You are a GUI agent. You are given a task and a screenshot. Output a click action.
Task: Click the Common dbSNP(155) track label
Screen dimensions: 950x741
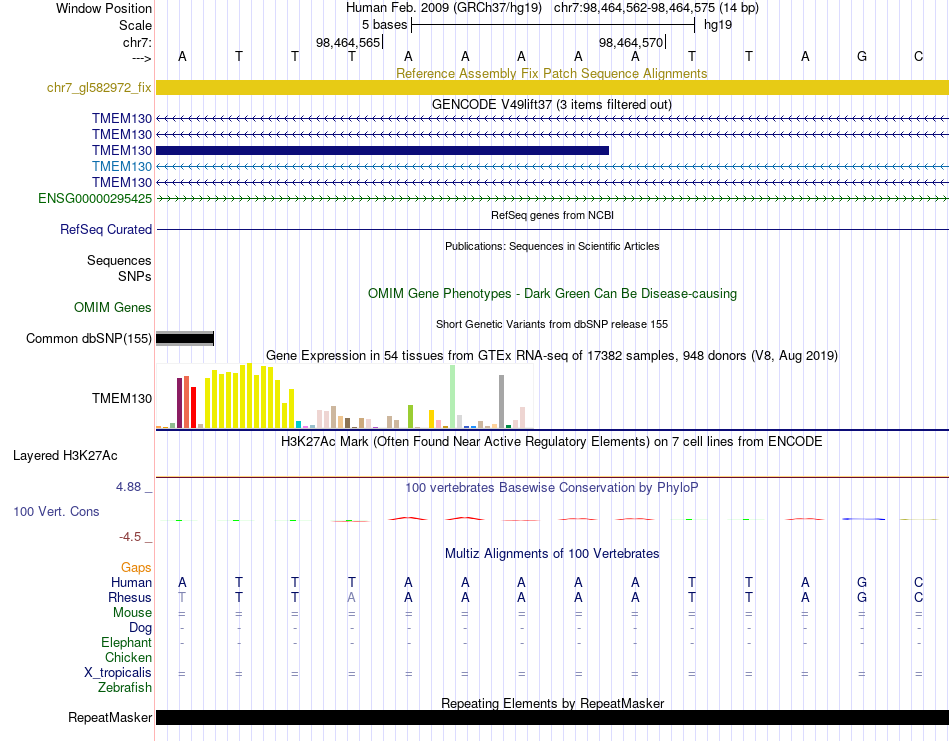point(88,338)
